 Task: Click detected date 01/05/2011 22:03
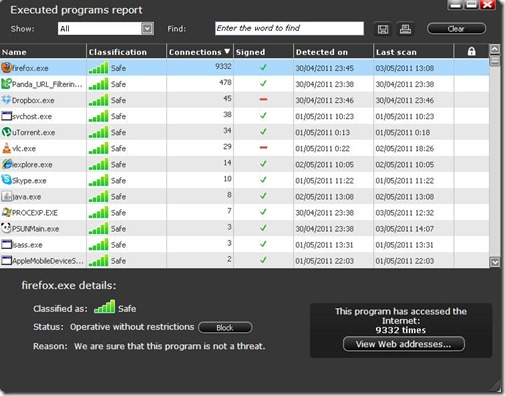click(324, 261)
